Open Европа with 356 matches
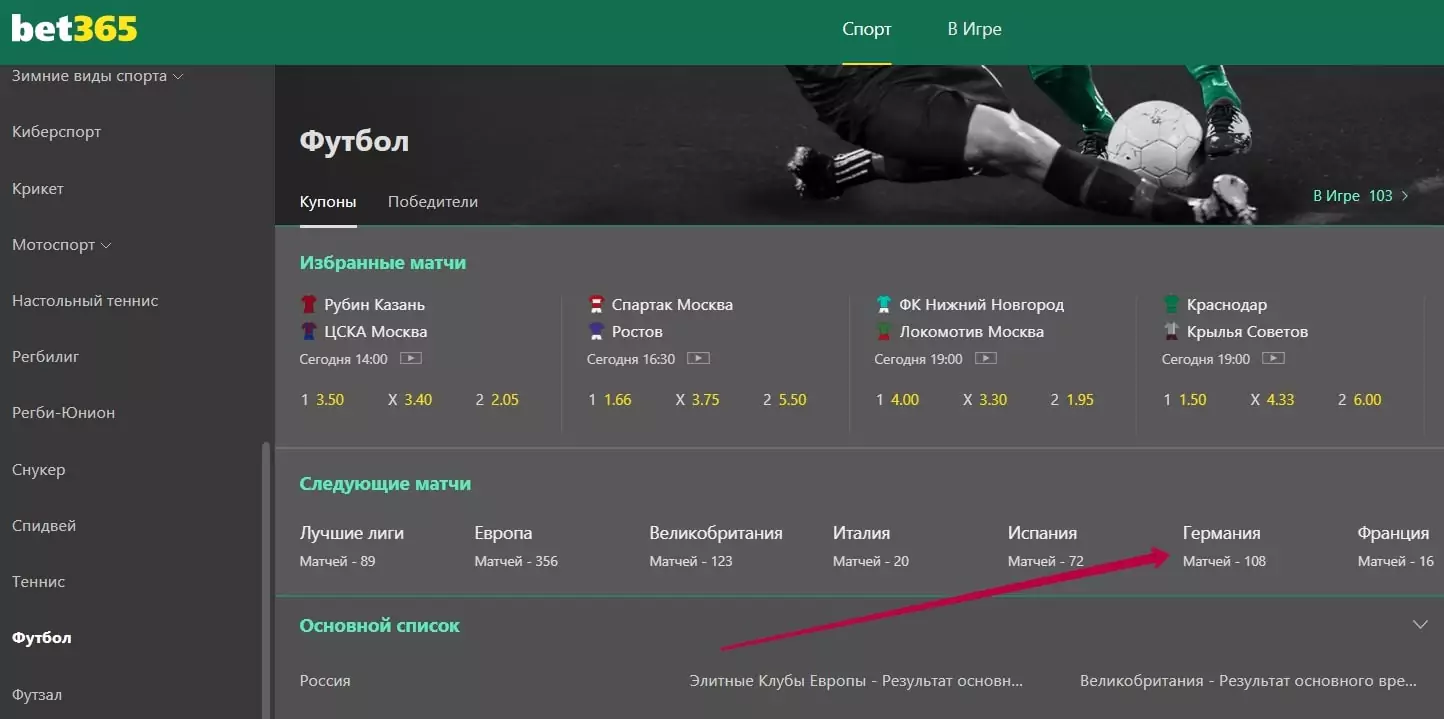 pyautogui.click(x=516, y=546)
